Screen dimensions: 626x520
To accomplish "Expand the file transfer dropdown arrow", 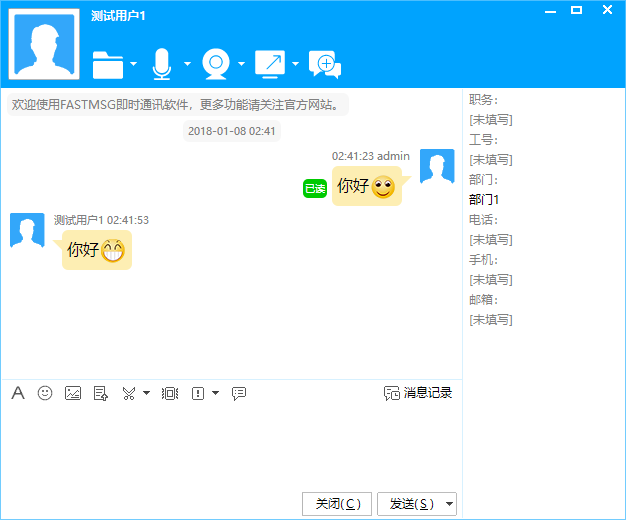I will [134, 64].
